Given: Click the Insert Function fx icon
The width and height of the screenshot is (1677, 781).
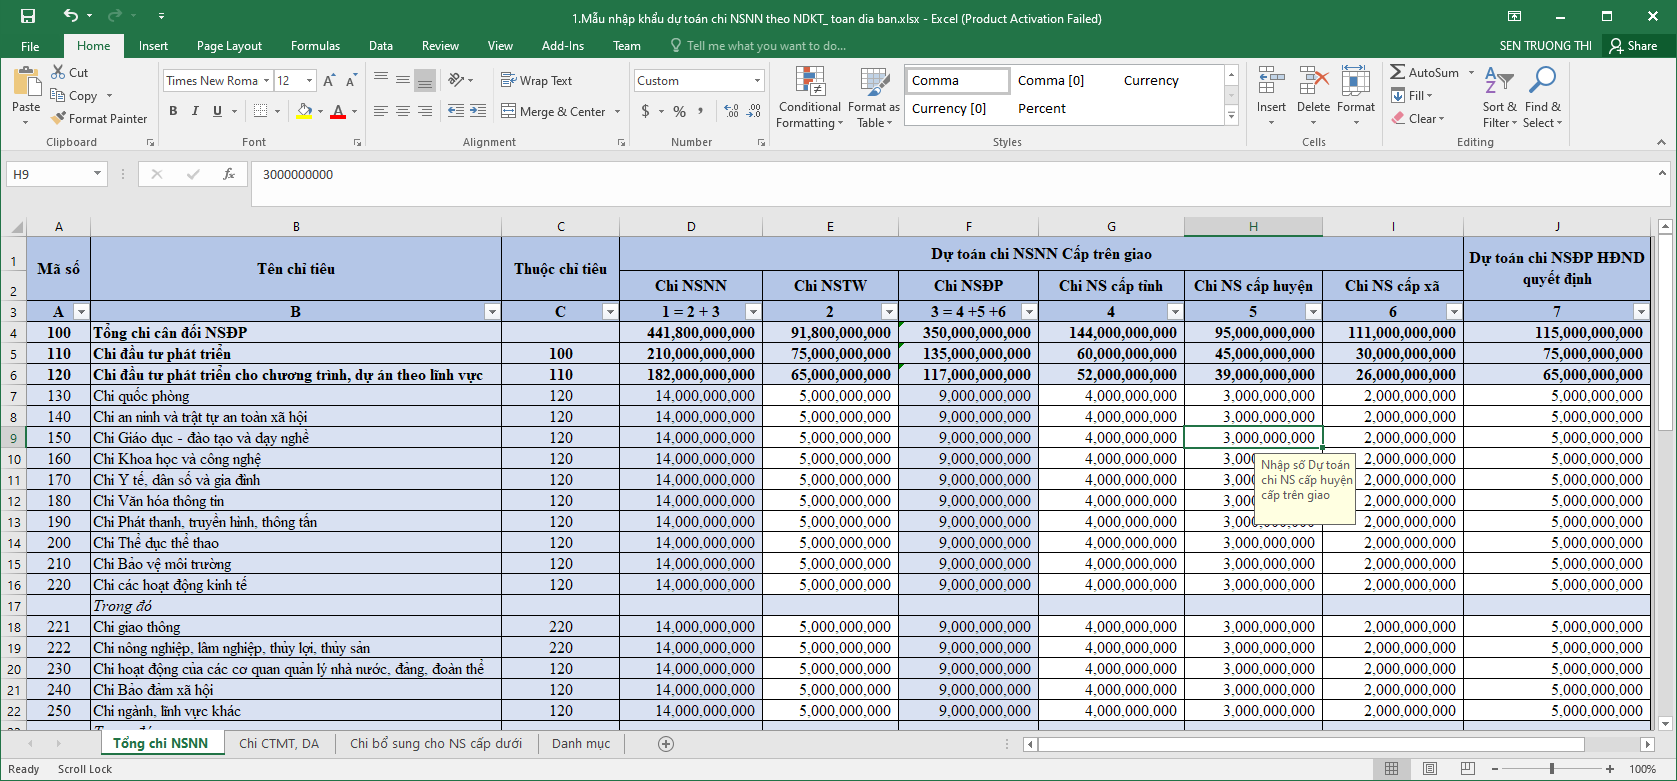Looking at the screenshot, I should pos(229,174).
